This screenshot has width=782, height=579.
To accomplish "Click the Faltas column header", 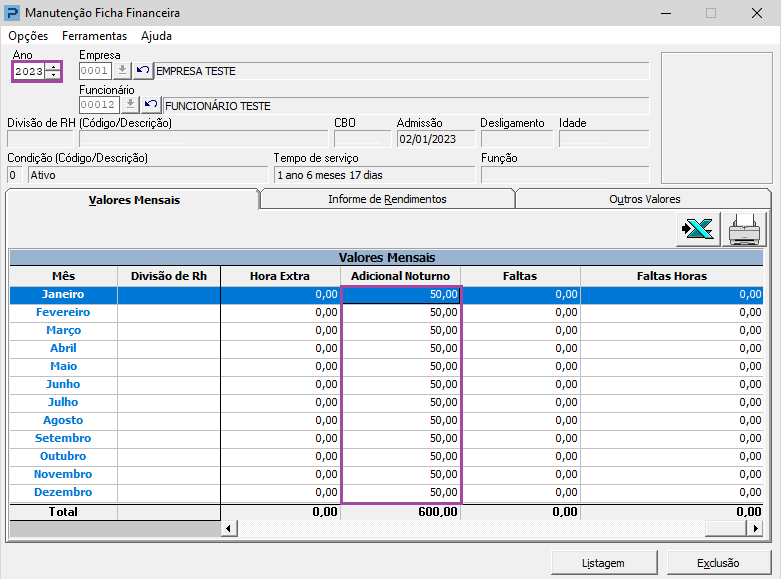I will [x=520, y=276].
